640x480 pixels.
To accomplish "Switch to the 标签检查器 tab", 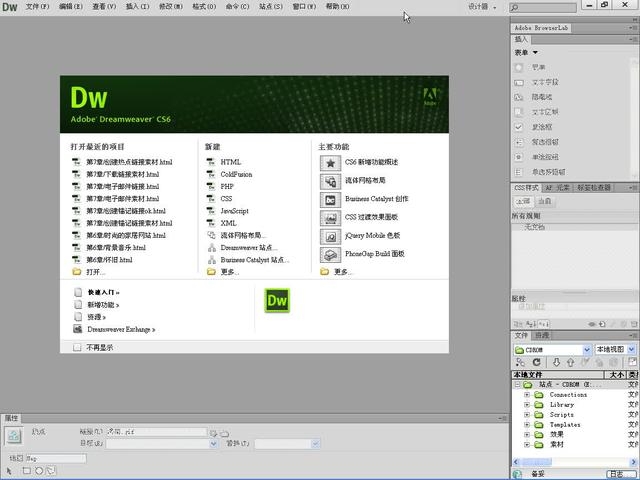I will coord(593,188).
